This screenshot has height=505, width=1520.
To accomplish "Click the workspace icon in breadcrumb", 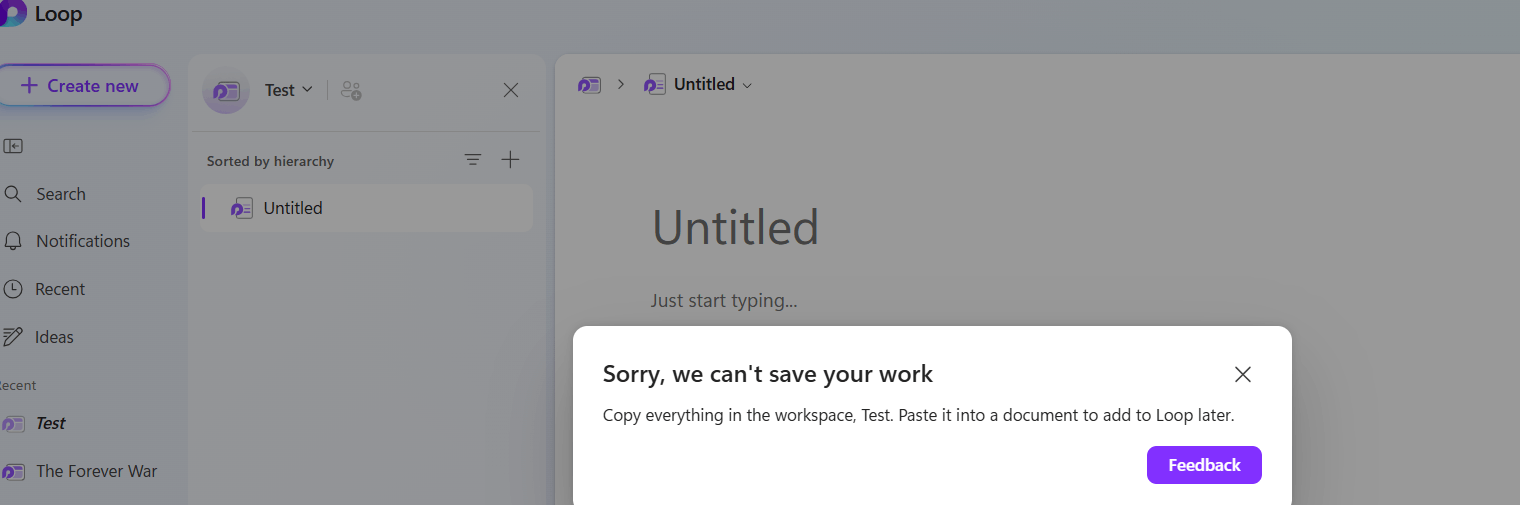I will (589, 85).
